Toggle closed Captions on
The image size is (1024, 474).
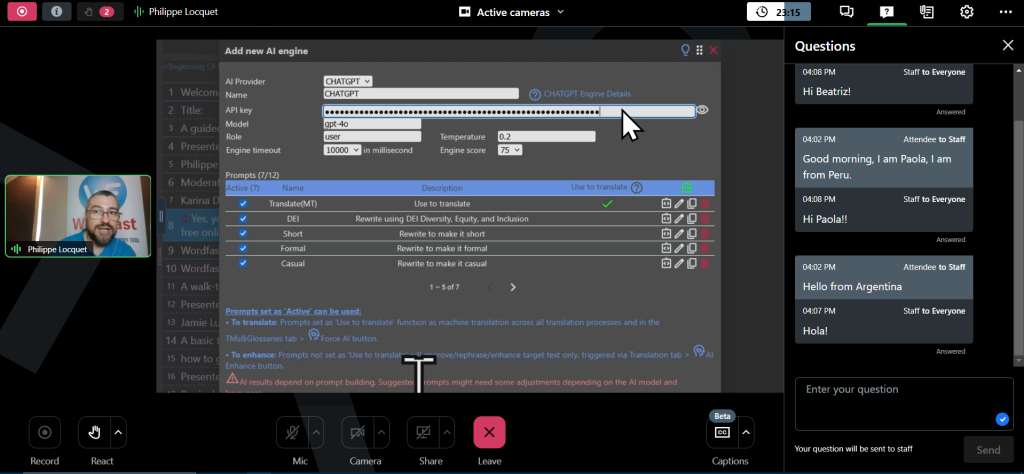pos(721,432)
